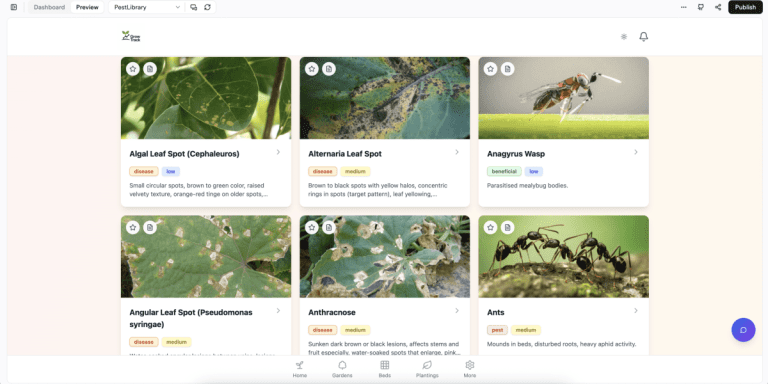Click Ants description about mounds in beds
The width and height of the screenshot is (768, 384).
[x=561, y=344]
